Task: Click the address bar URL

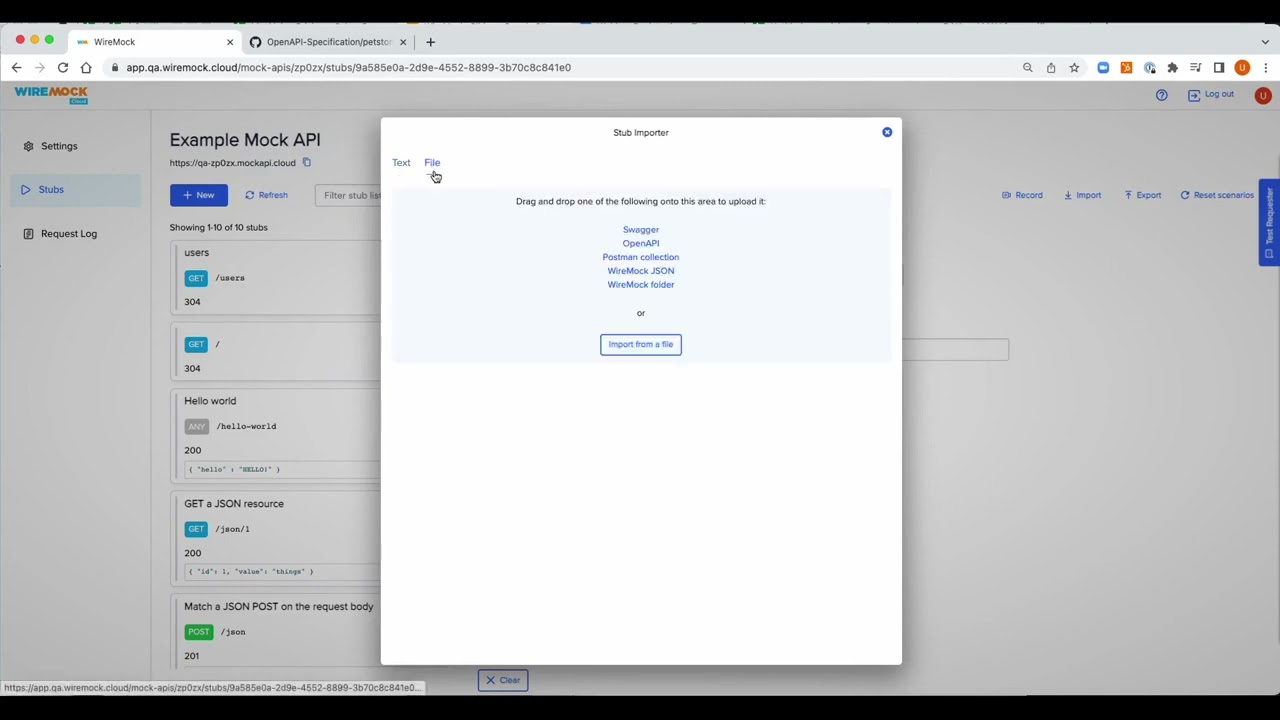Action: pos(348,68)
